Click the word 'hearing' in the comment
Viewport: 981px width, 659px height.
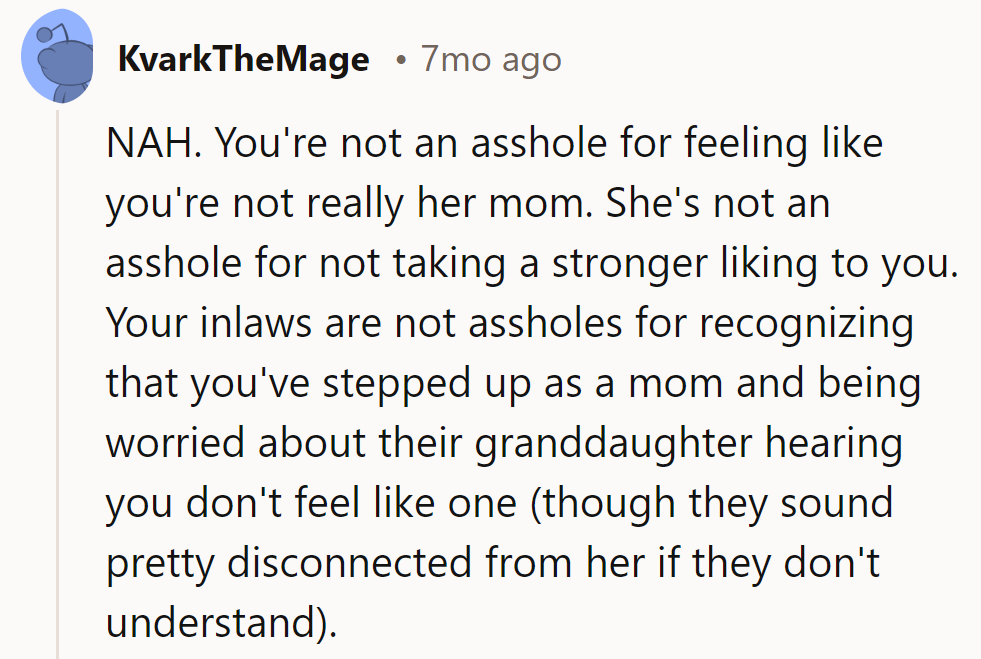coord(840,444)
